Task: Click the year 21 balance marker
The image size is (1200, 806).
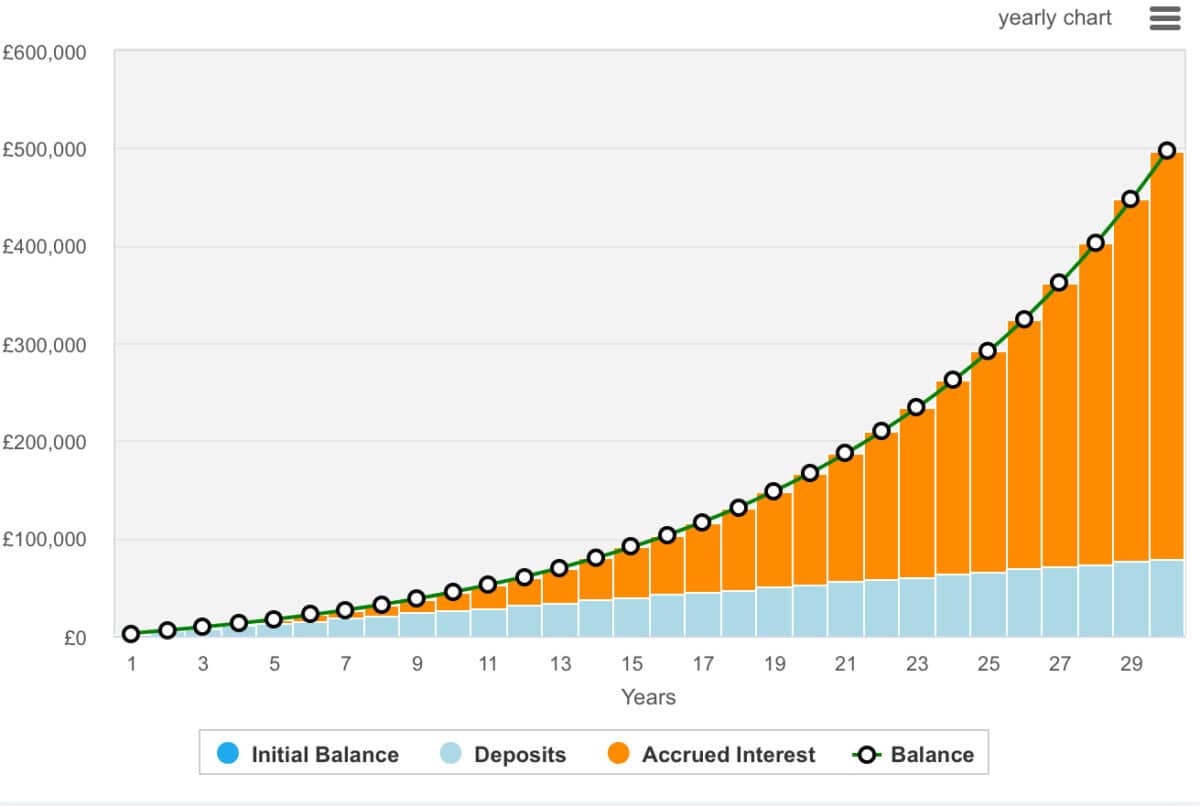Action: click(845, 453)
